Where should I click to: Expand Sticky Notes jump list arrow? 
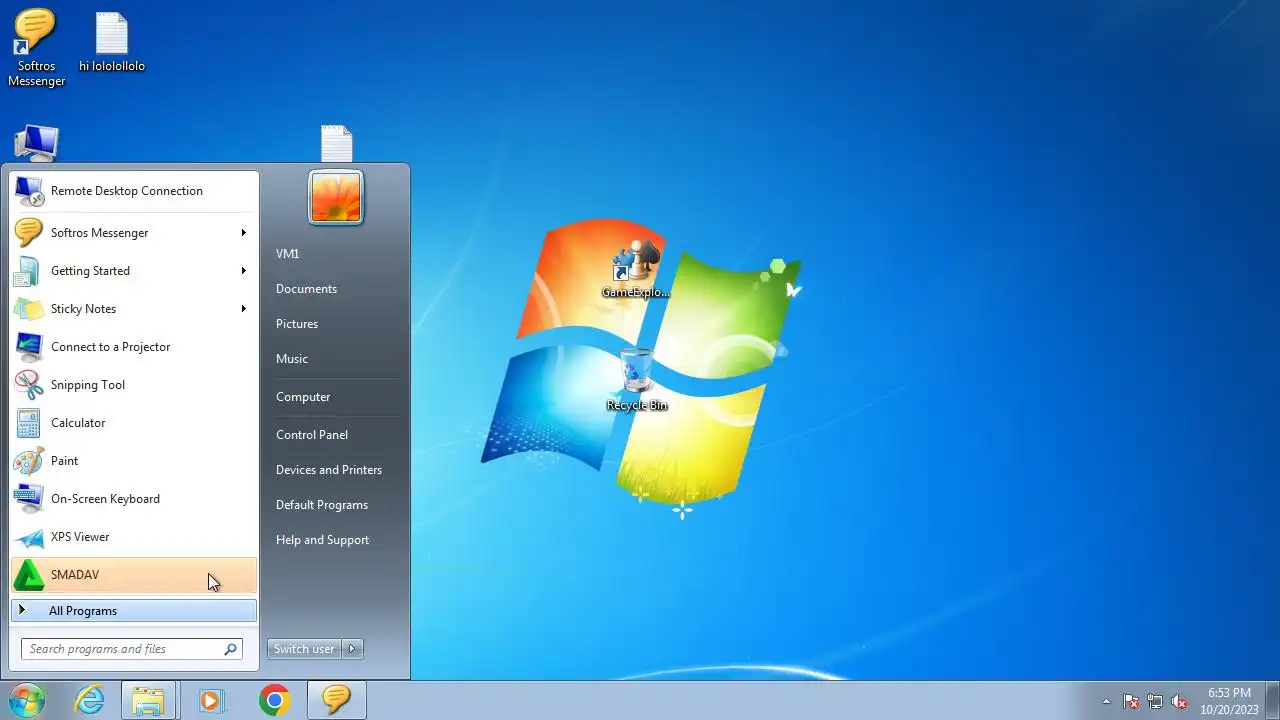point(243,309)
